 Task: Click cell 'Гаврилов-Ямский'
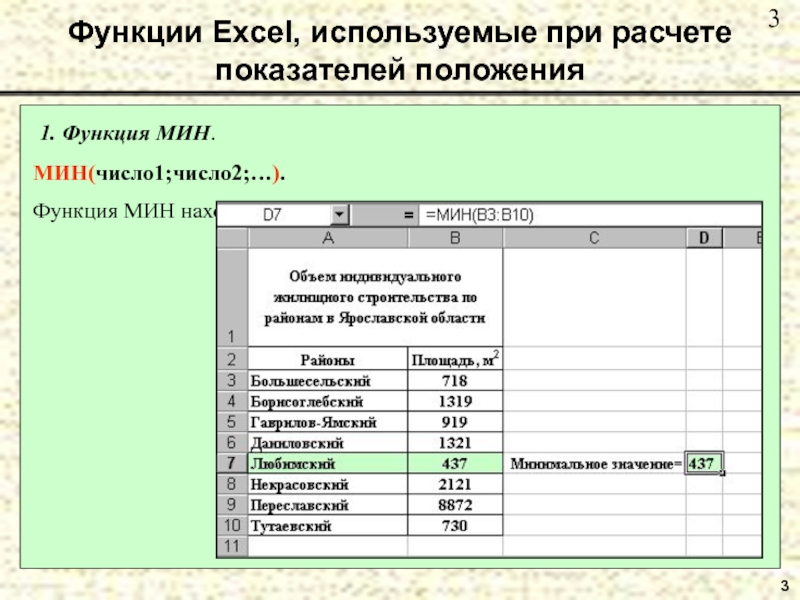328,422
